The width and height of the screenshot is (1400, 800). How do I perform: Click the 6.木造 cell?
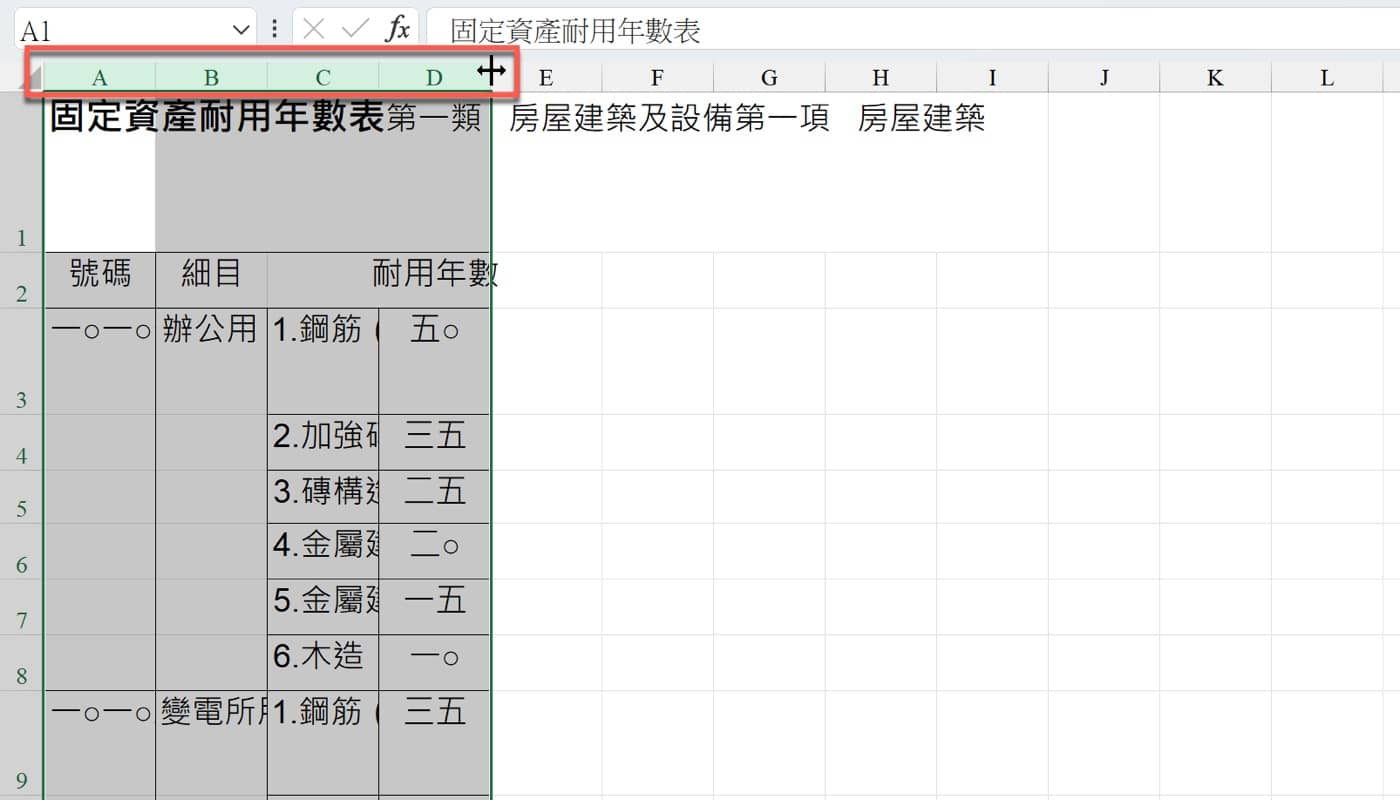pos(323,662)
